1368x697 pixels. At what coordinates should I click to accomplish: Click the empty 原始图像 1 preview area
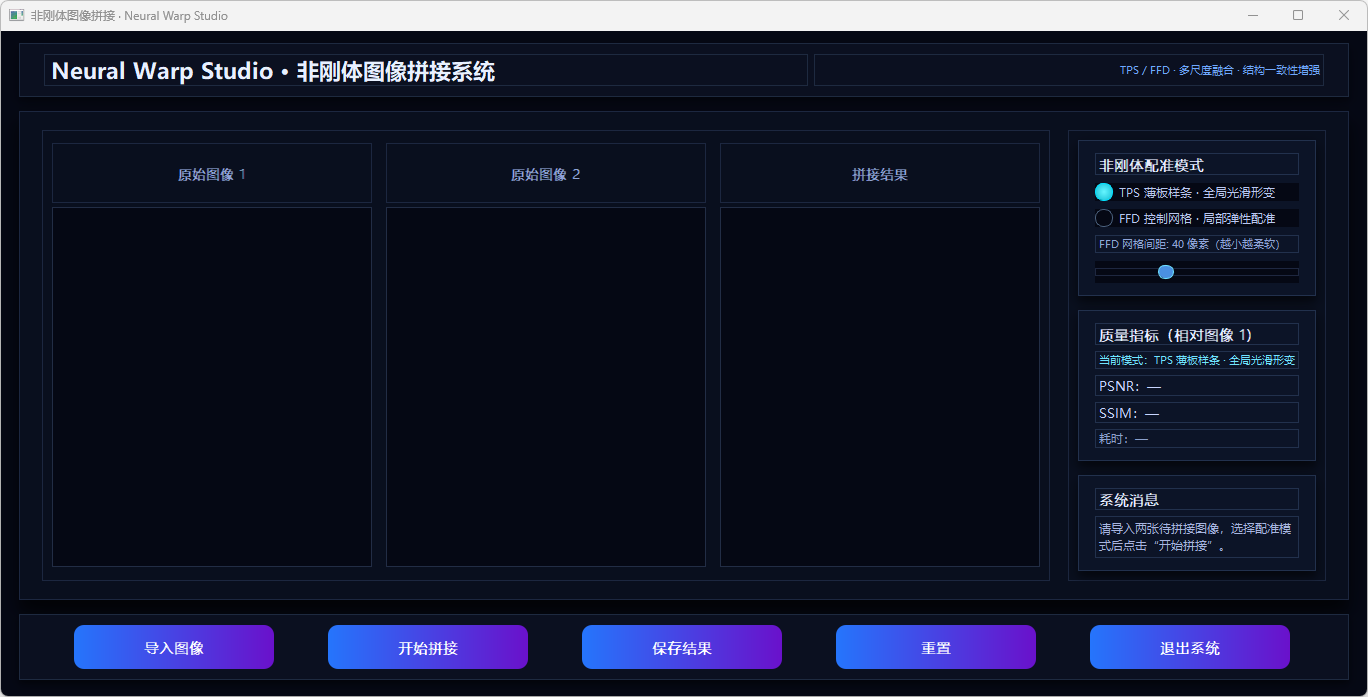212,386
